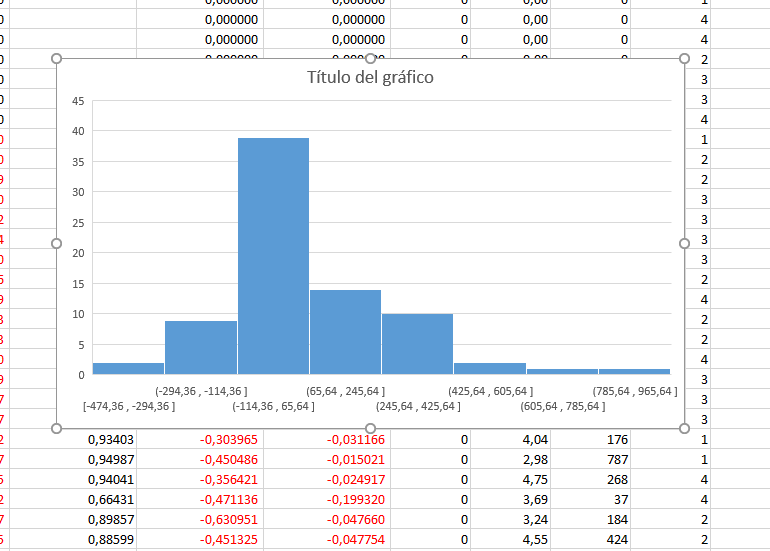Select red cell -0,303965
Screen dimensions: 770x551
pyautogui.click(x=200, y=440)
